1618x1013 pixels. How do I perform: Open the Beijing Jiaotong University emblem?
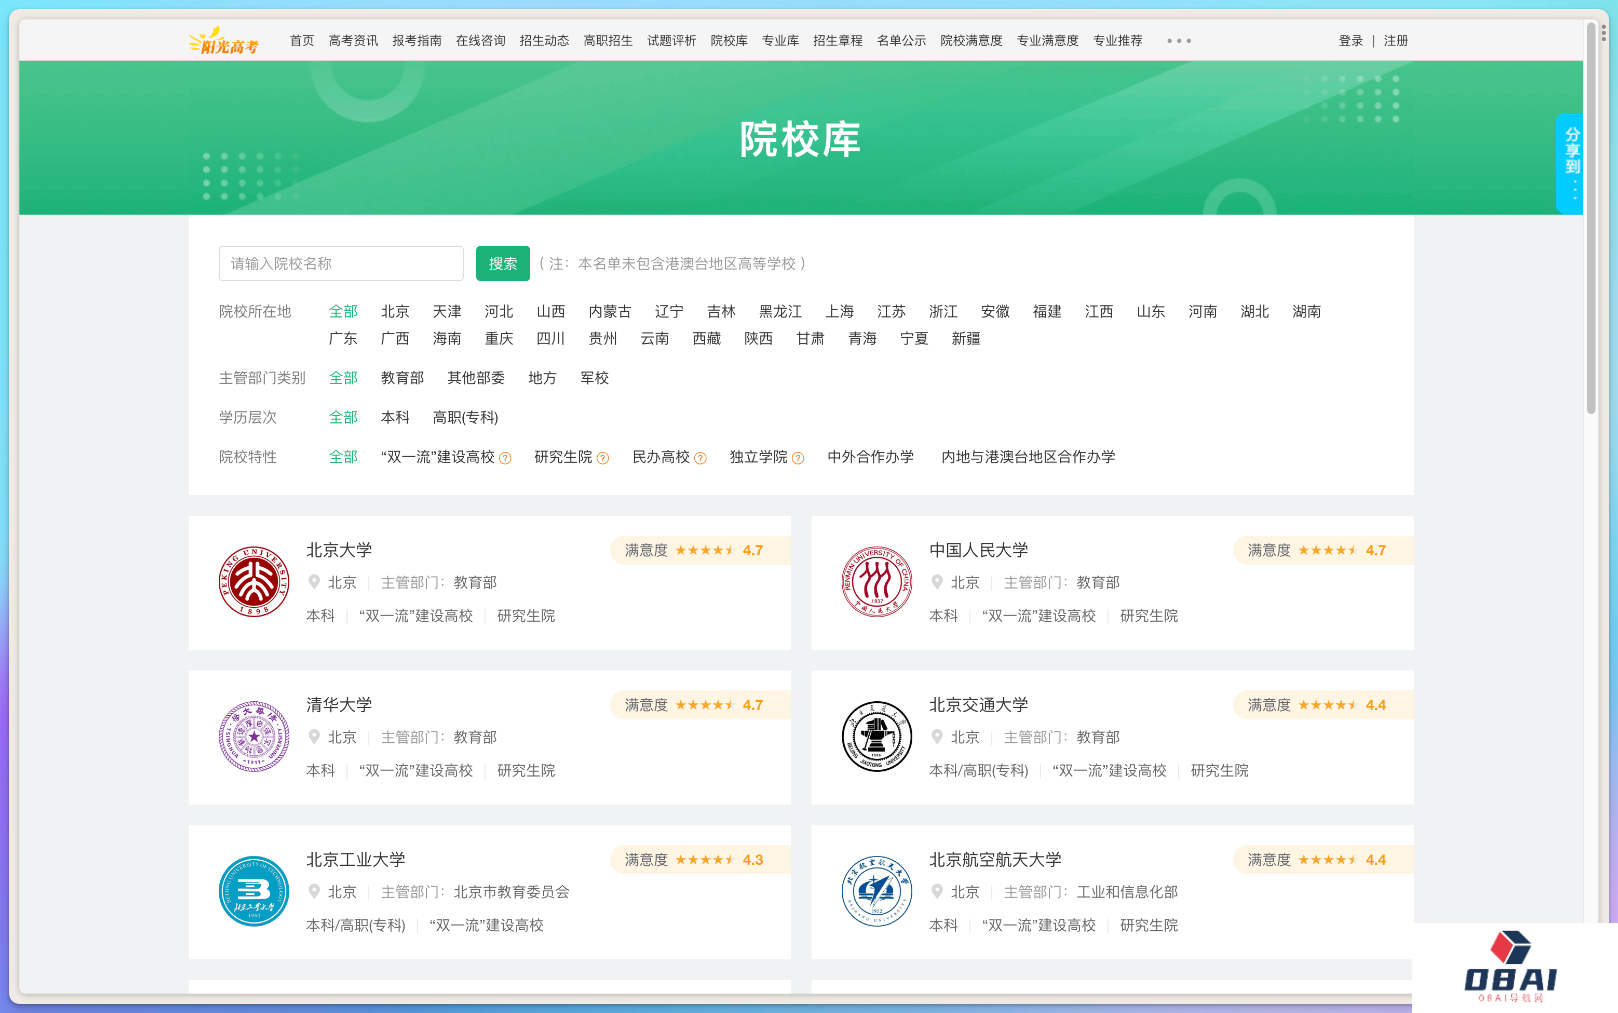[877, 737]
